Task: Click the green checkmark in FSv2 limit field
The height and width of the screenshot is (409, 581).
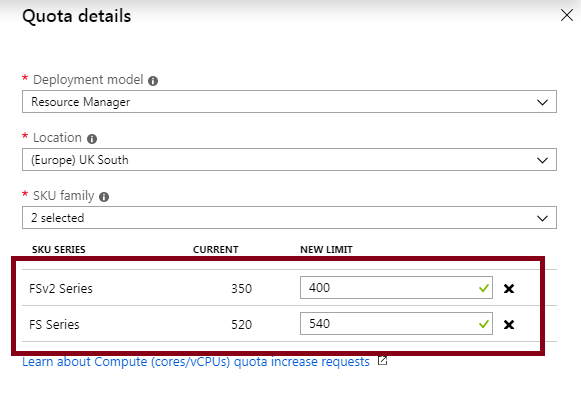Action: coord(484,288)
